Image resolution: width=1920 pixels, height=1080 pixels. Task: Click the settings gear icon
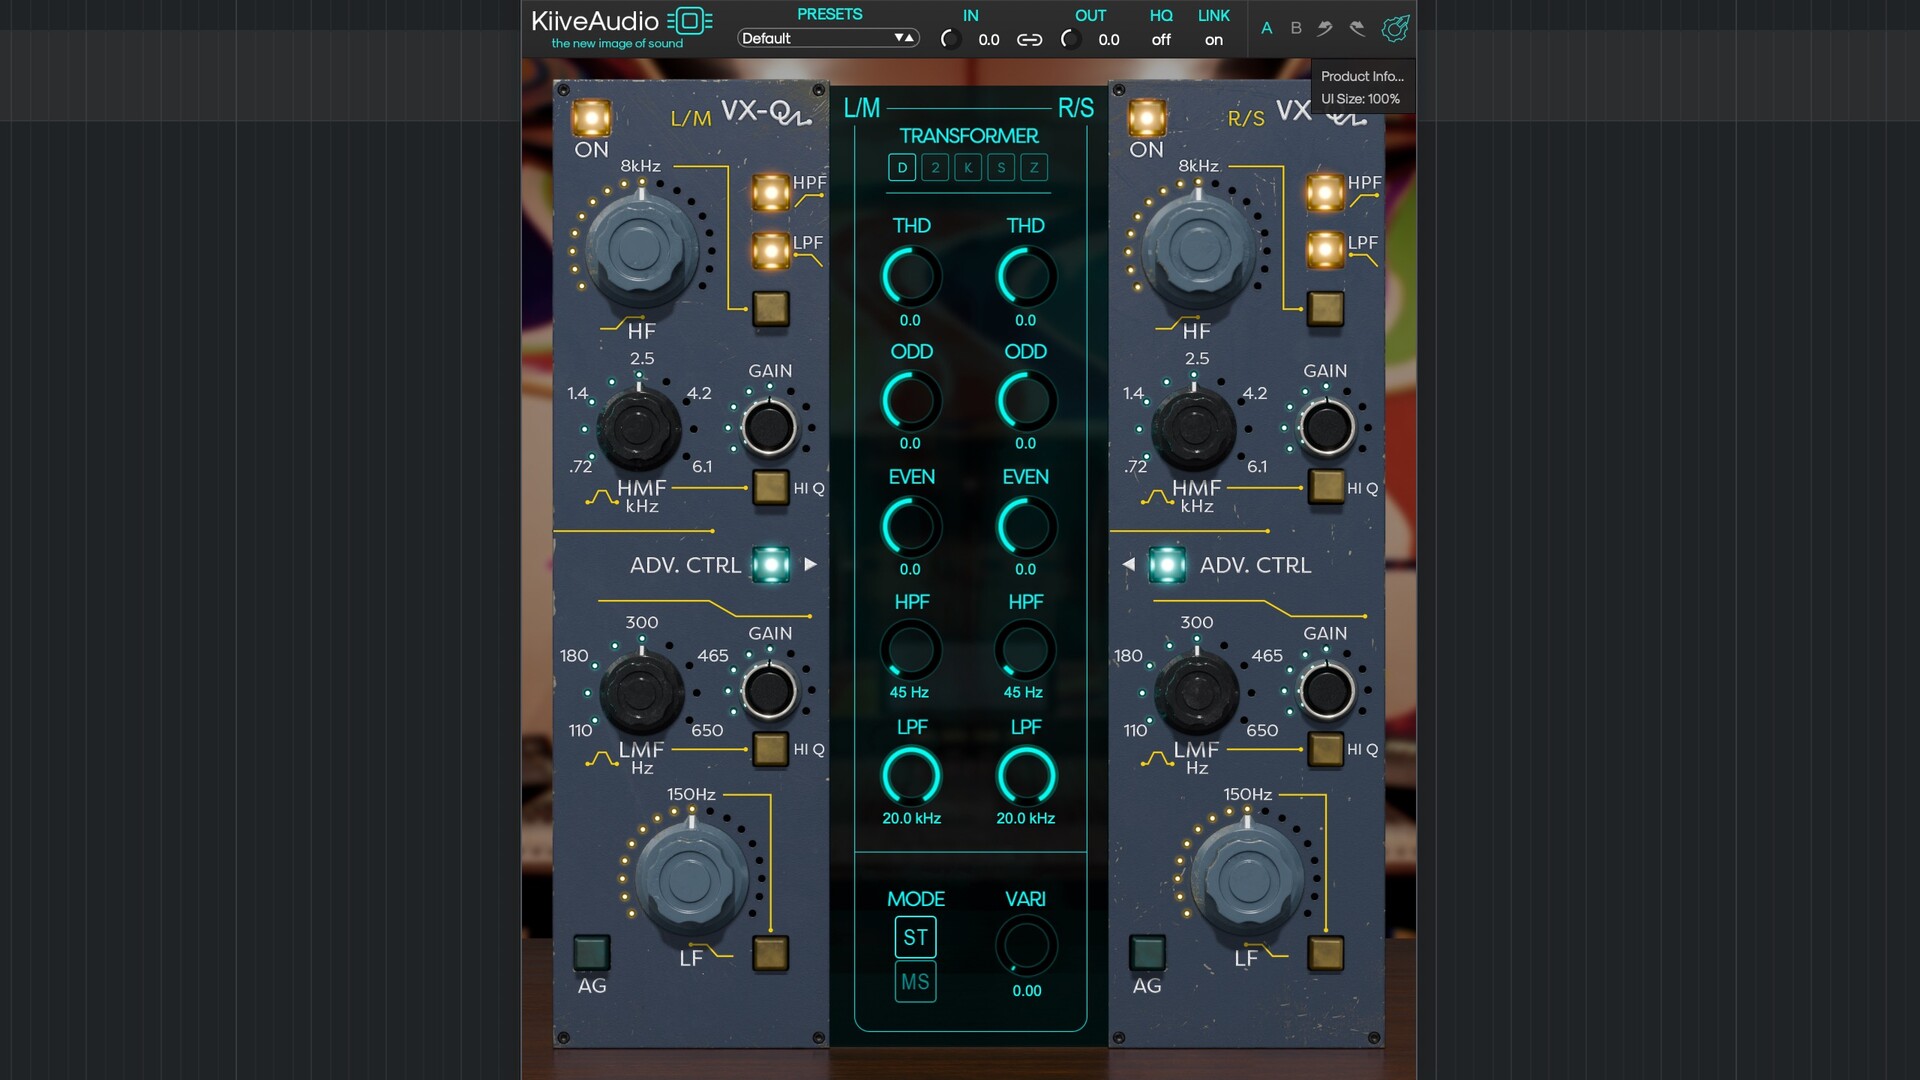coord(1395,28)
